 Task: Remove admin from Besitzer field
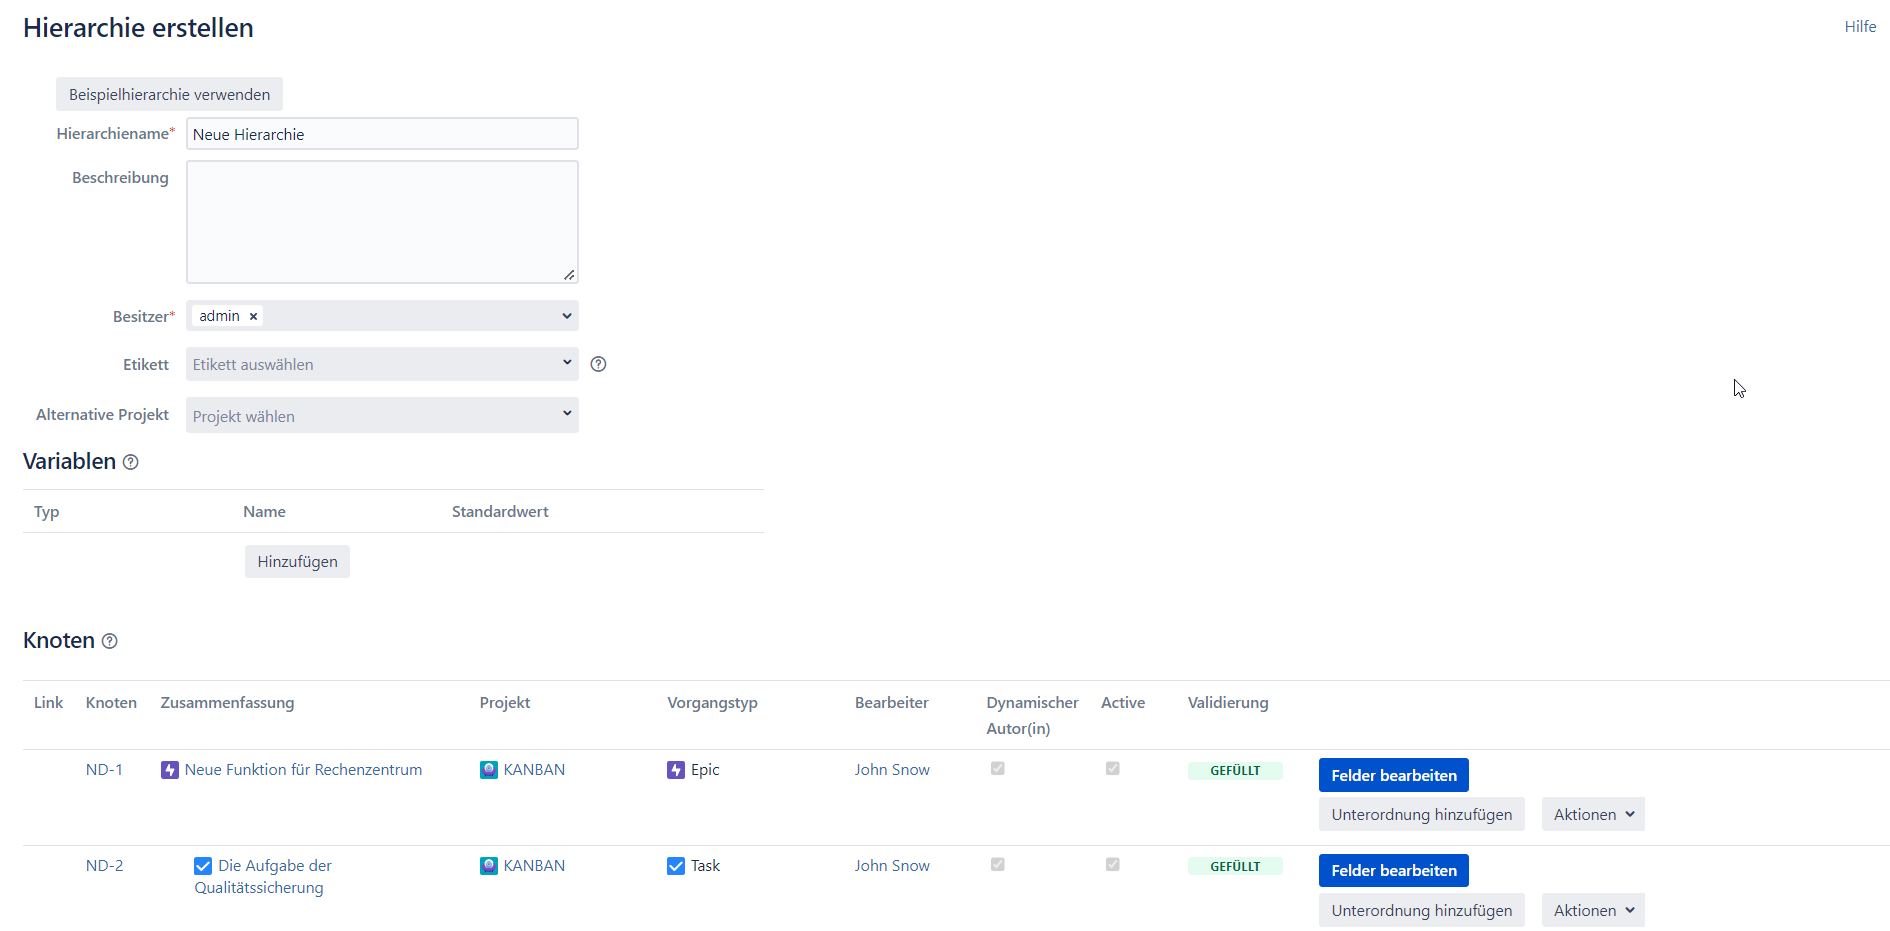(x=254, y=316)
